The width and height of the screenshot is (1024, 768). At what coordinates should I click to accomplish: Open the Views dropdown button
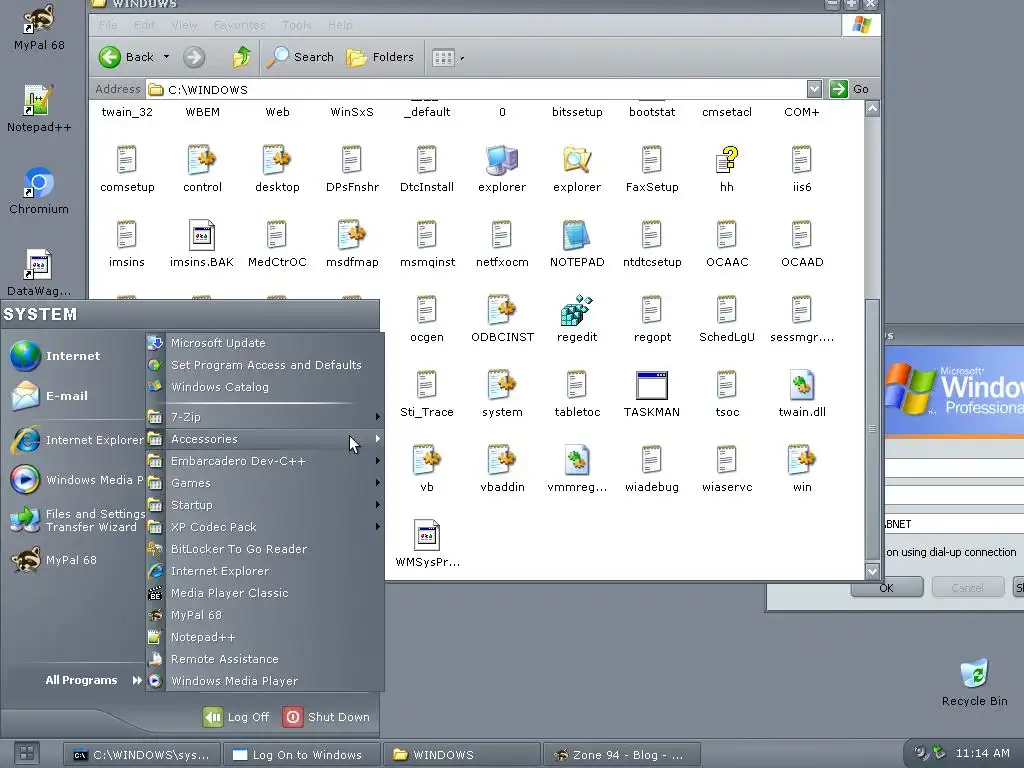448,58
